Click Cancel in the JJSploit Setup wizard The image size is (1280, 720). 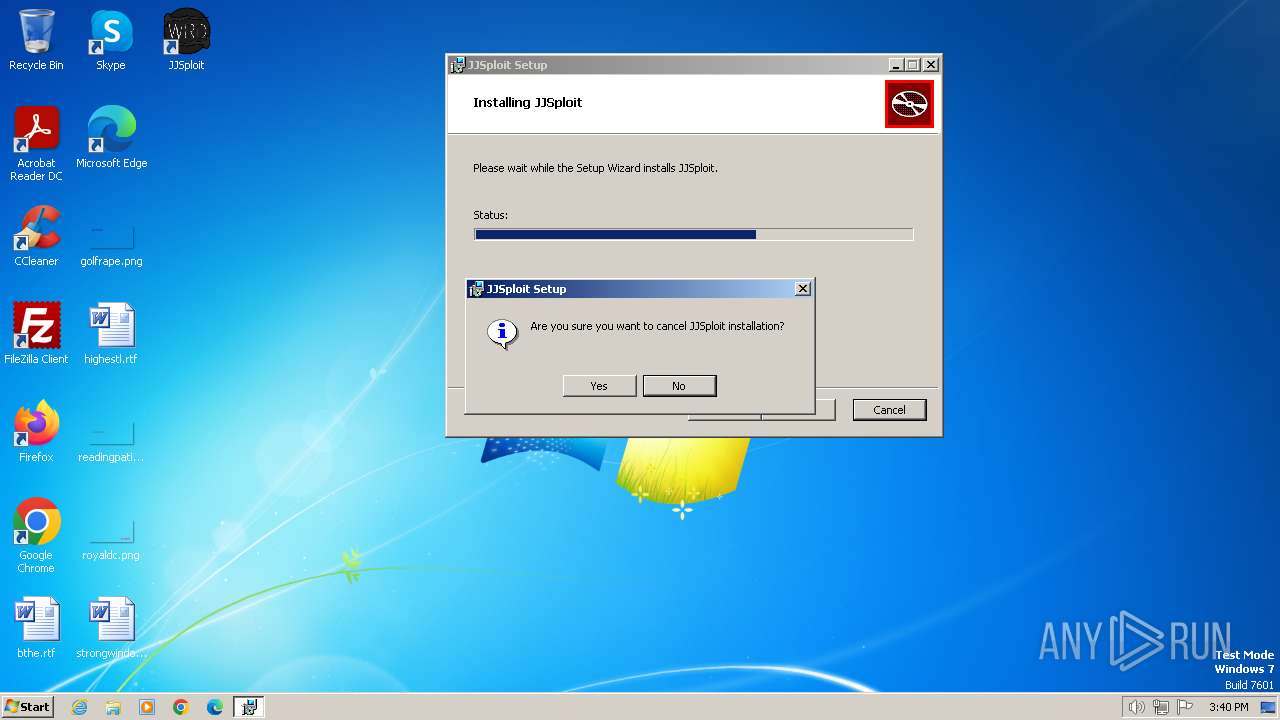pyautogui.click(x=889, y=410)
